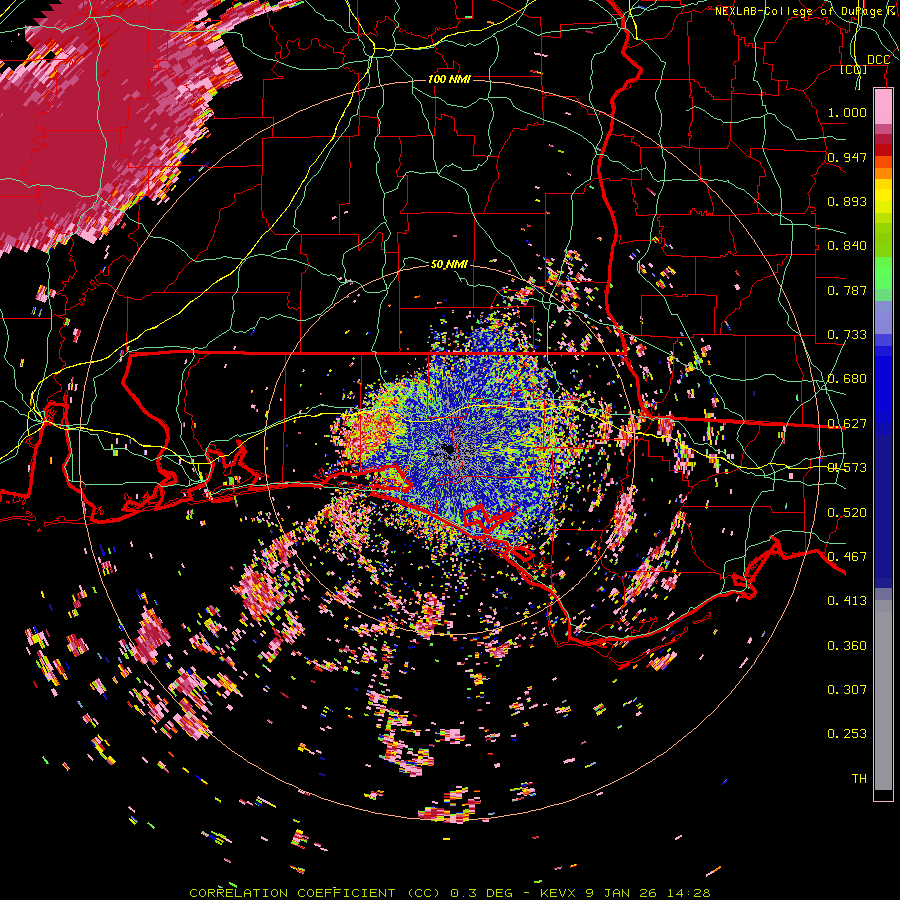
Task: Click the 1.000 legend value
Action: point(847,112)
